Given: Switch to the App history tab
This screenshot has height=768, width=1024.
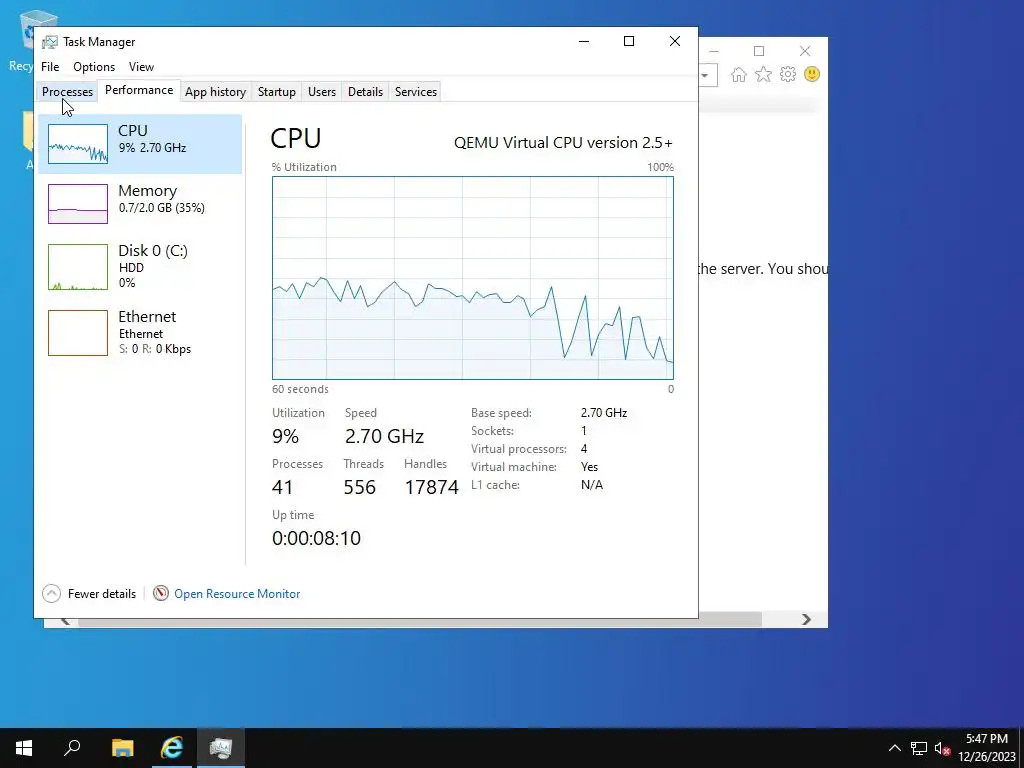Looking at the screenshot, I should 216,91.
